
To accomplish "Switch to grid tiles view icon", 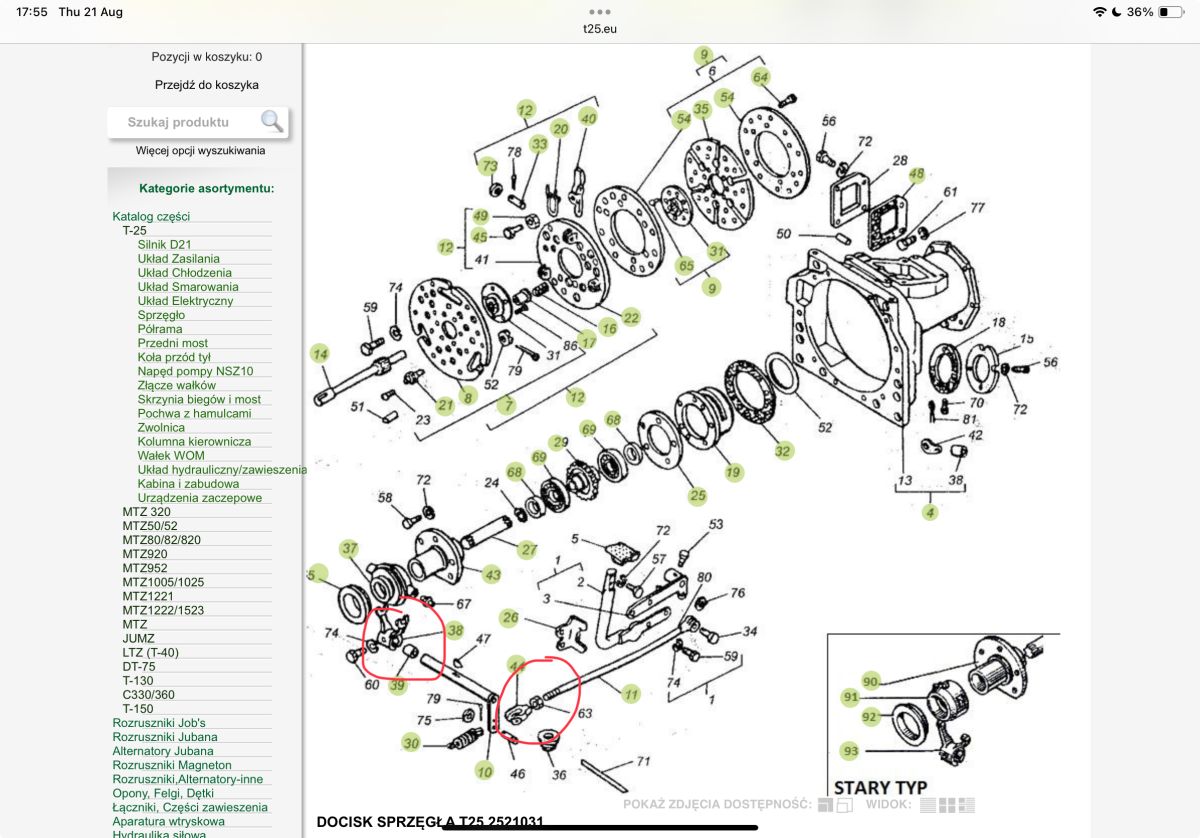I will pos(947,805).
